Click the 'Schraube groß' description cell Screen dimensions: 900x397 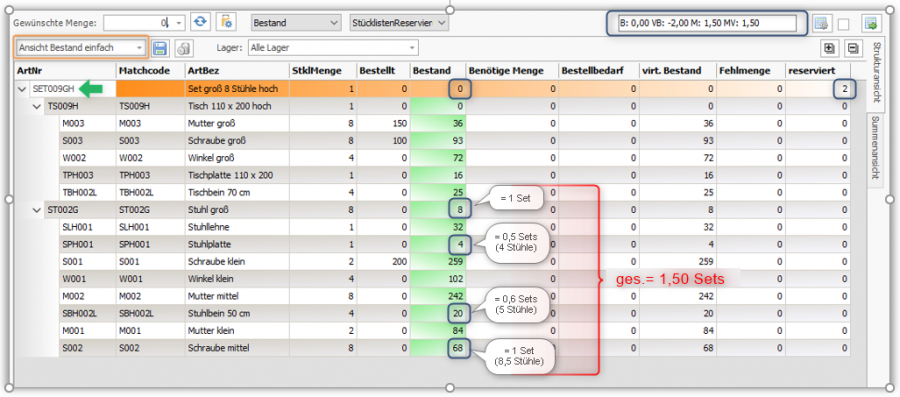click(x=237, y=141)
